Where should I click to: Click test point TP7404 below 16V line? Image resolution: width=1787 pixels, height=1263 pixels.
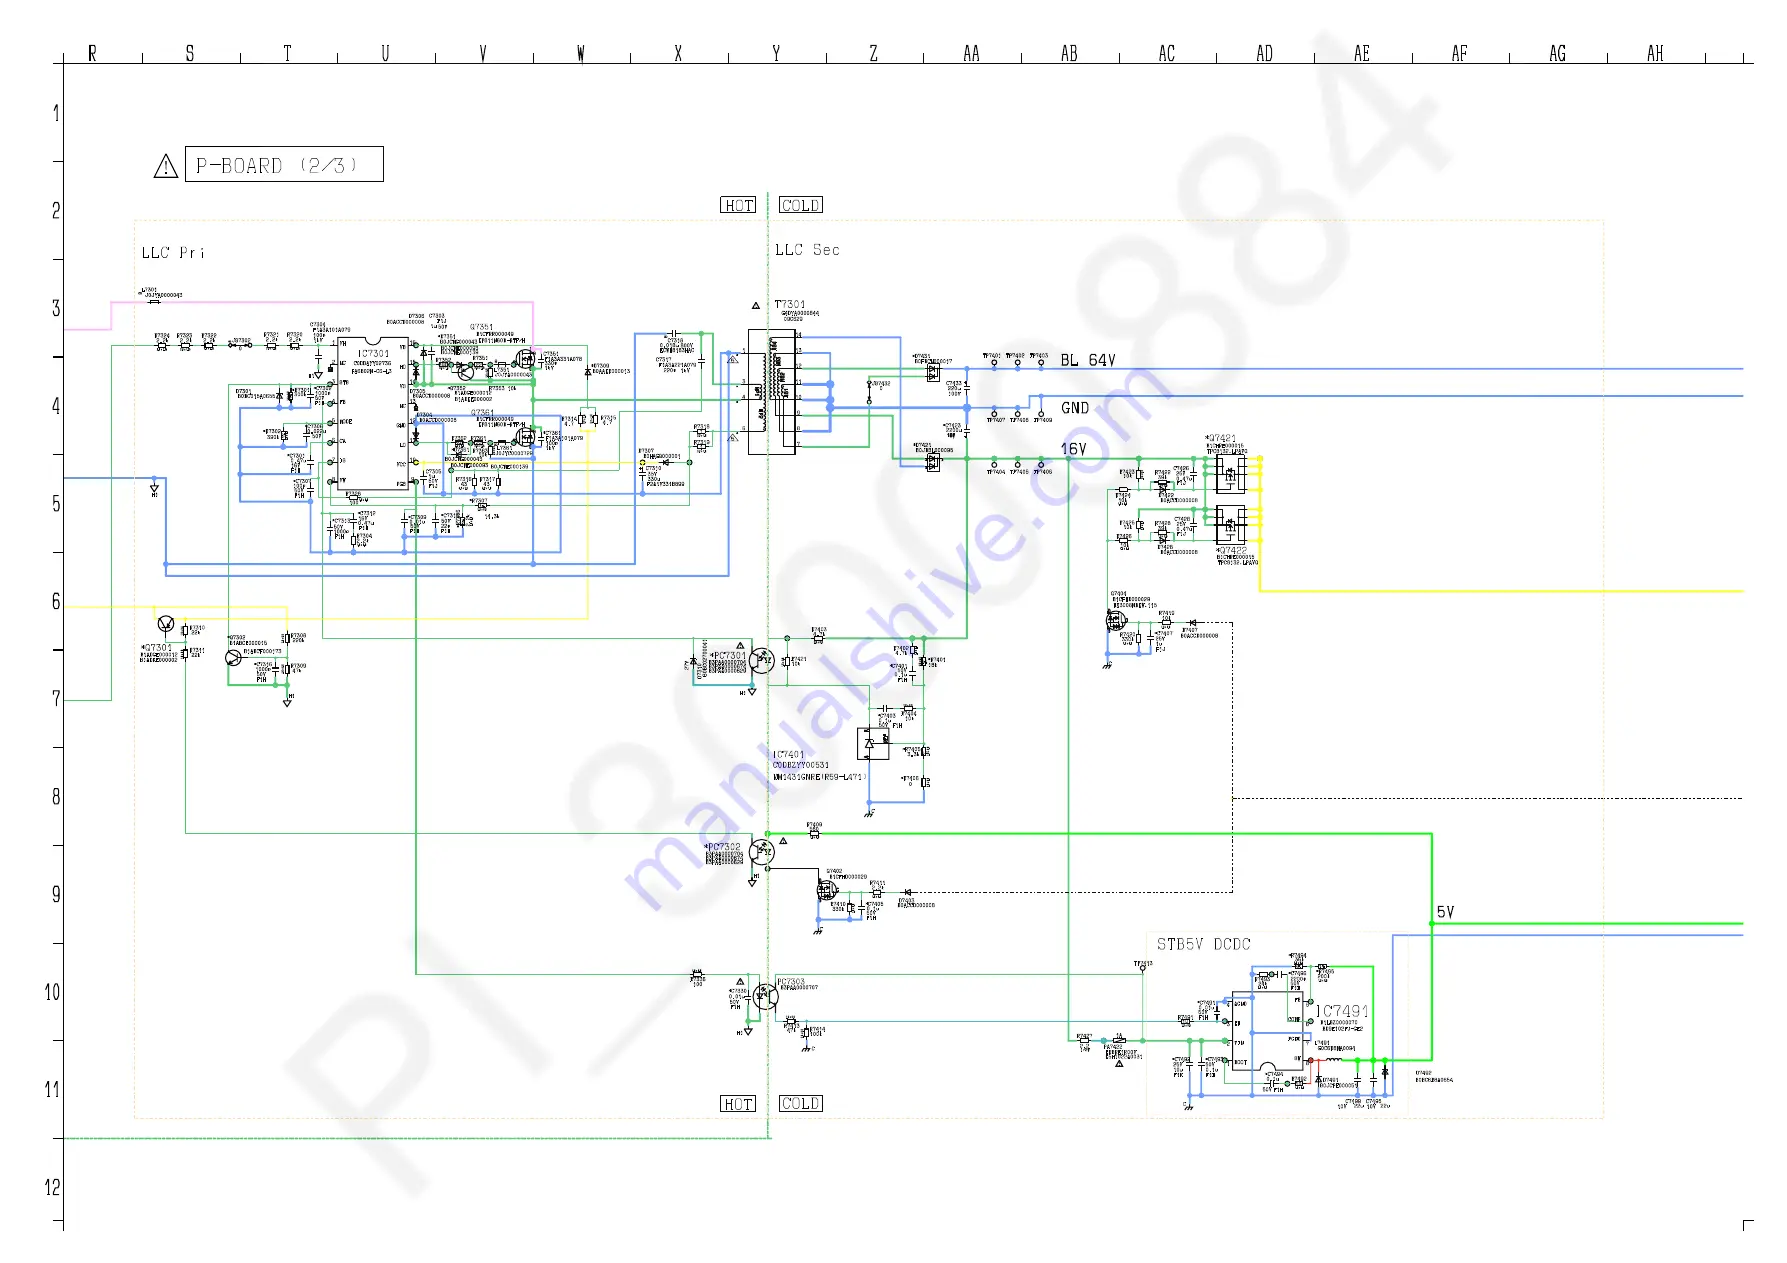(993, 463)
